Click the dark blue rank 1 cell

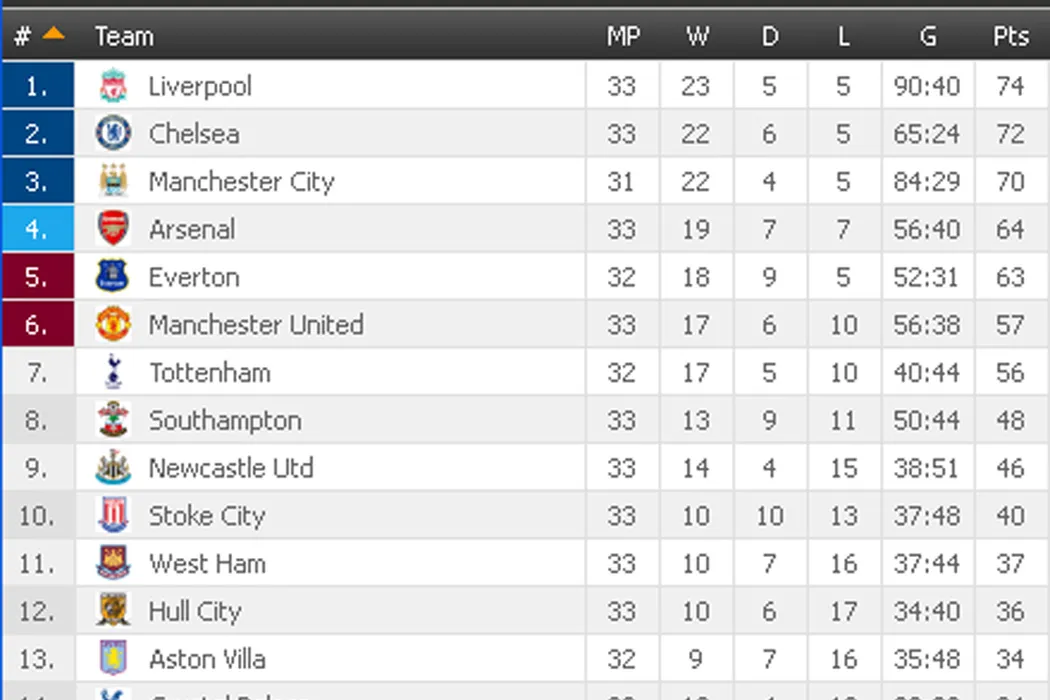pyautogui.click(x=38, y=86)
